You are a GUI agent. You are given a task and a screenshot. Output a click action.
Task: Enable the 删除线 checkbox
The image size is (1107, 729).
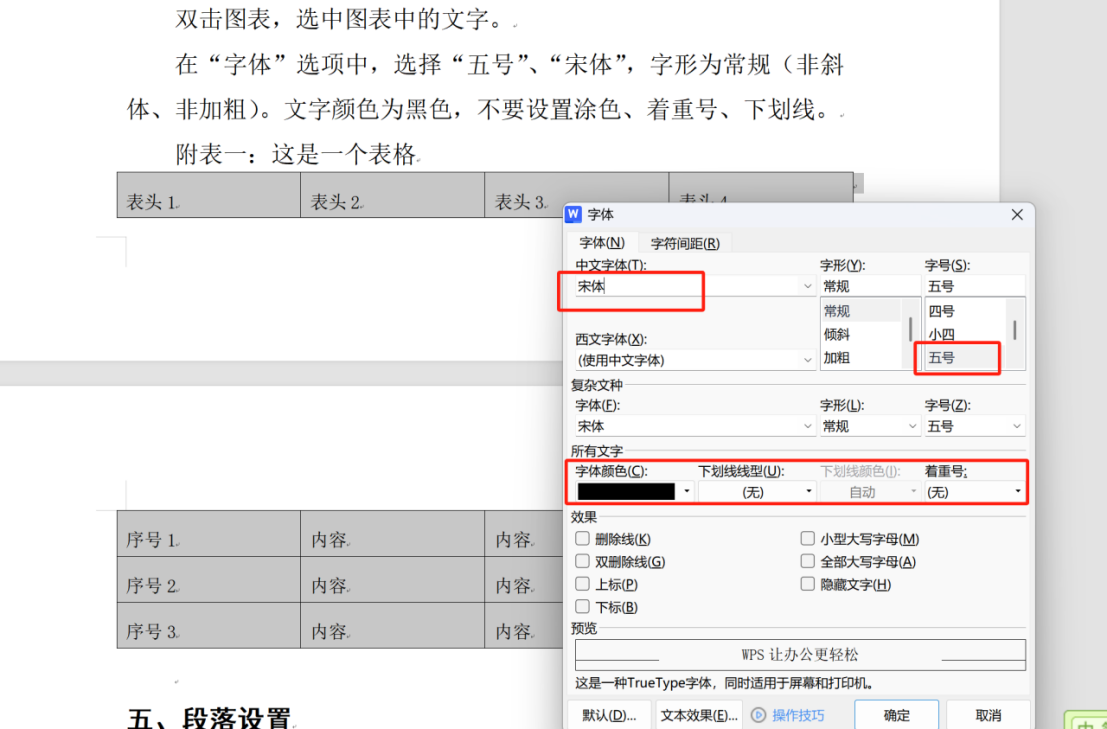pos(583,539)
